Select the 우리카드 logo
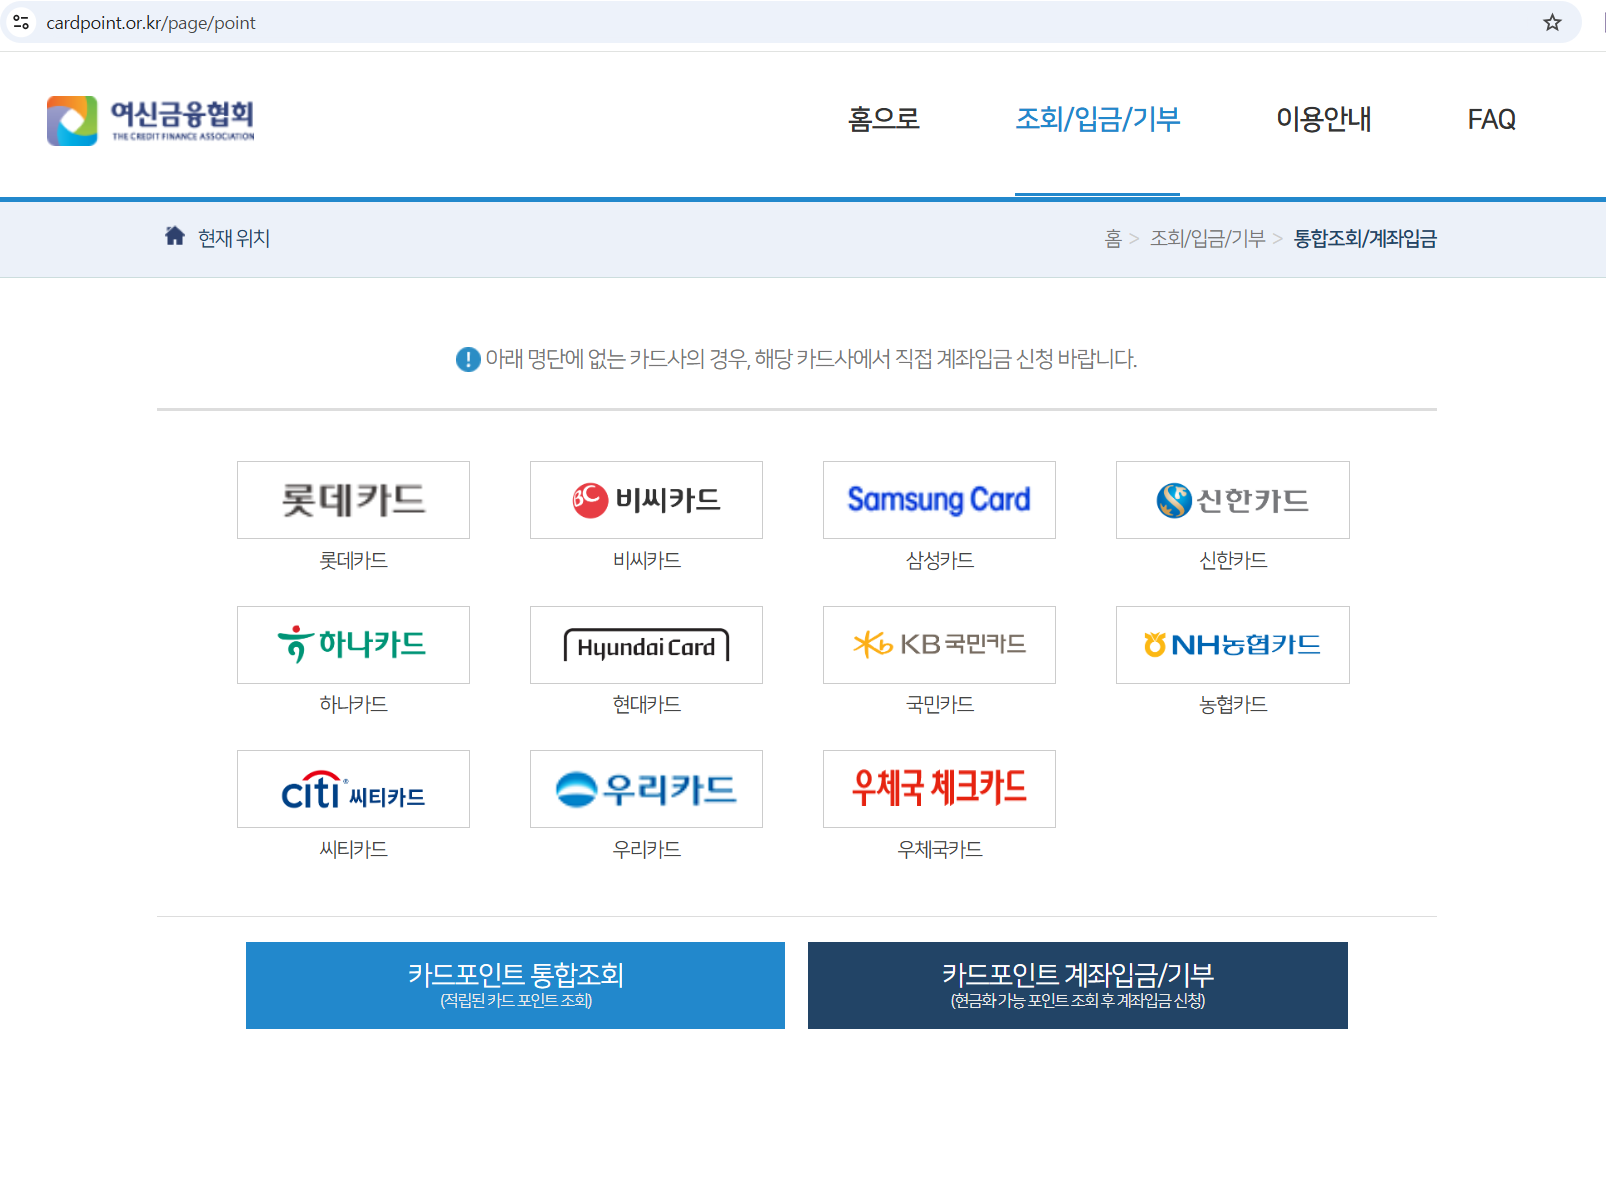Screen dimensions: 1606x1192 646,789
